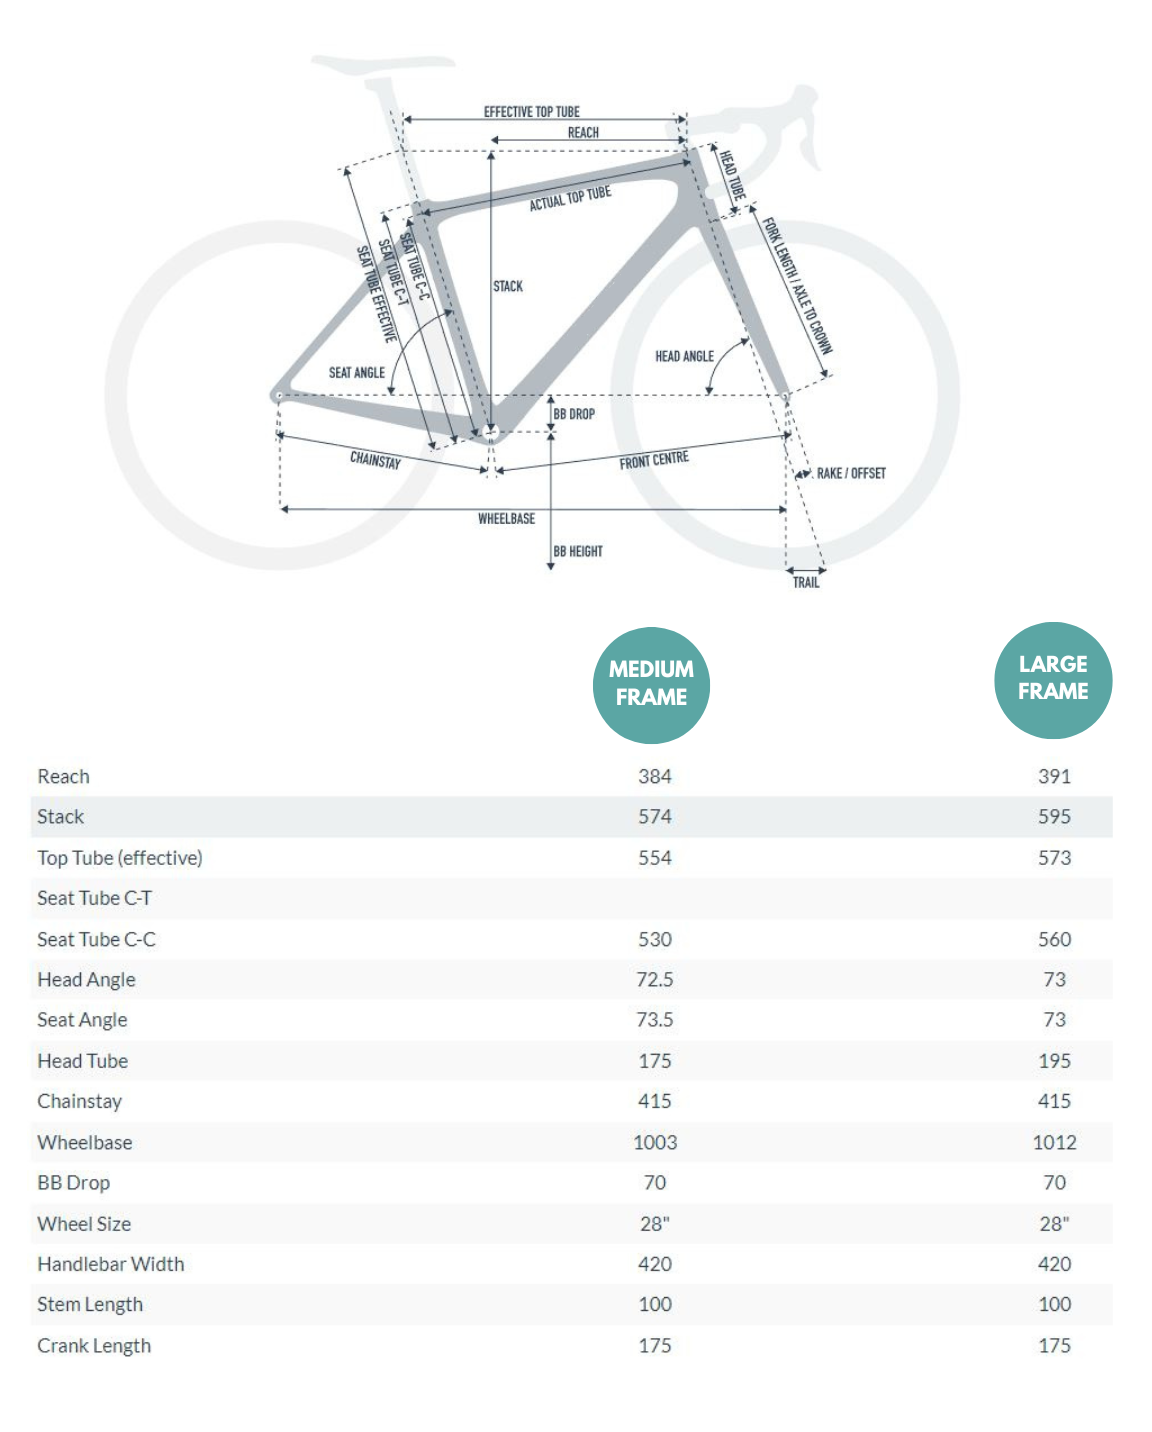
Task: Click the Wheelbase value 1003 for medium frame
Action: [x=655, y=1142]
